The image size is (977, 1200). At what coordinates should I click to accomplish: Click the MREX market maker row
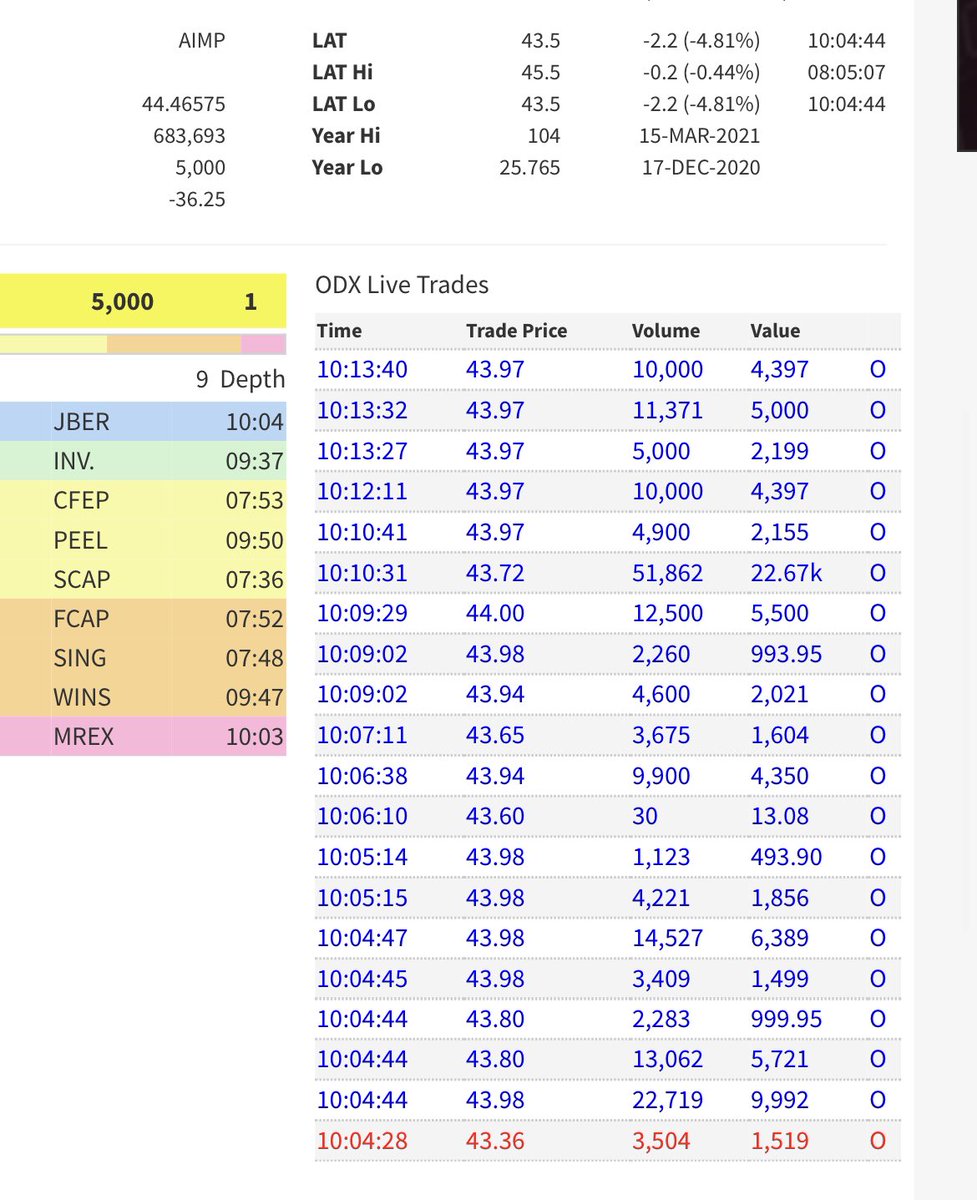(143, 737)
